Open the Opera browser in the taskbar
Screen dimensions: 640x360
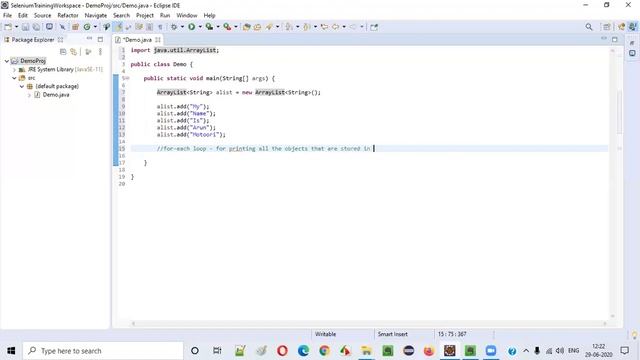click(x=282, y=351)
